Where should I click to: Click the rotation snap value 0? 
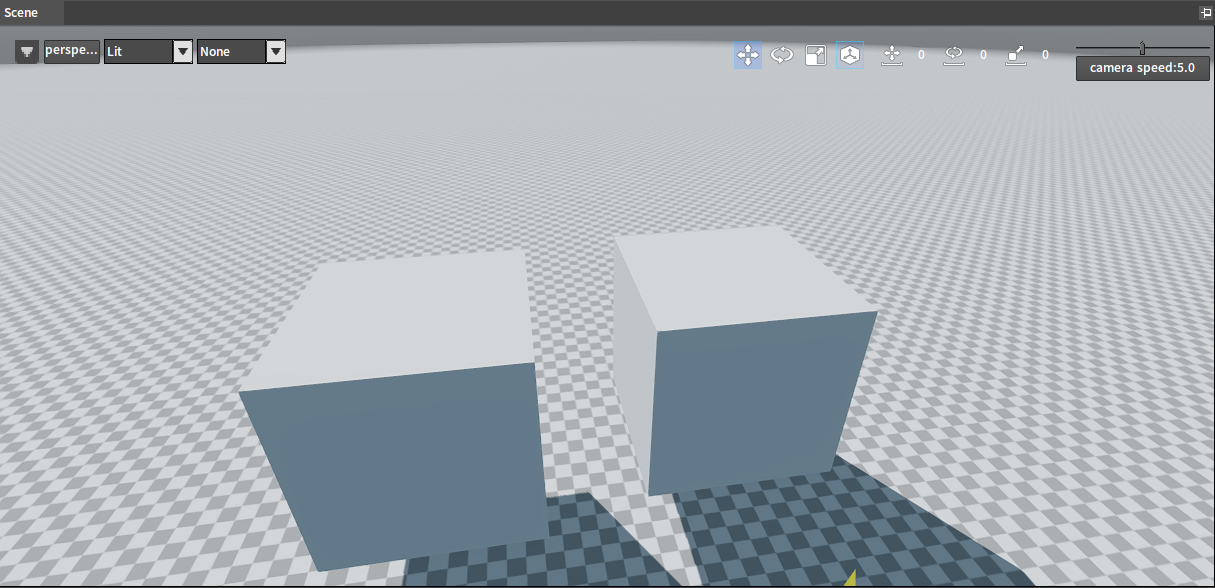pos(983,55)
